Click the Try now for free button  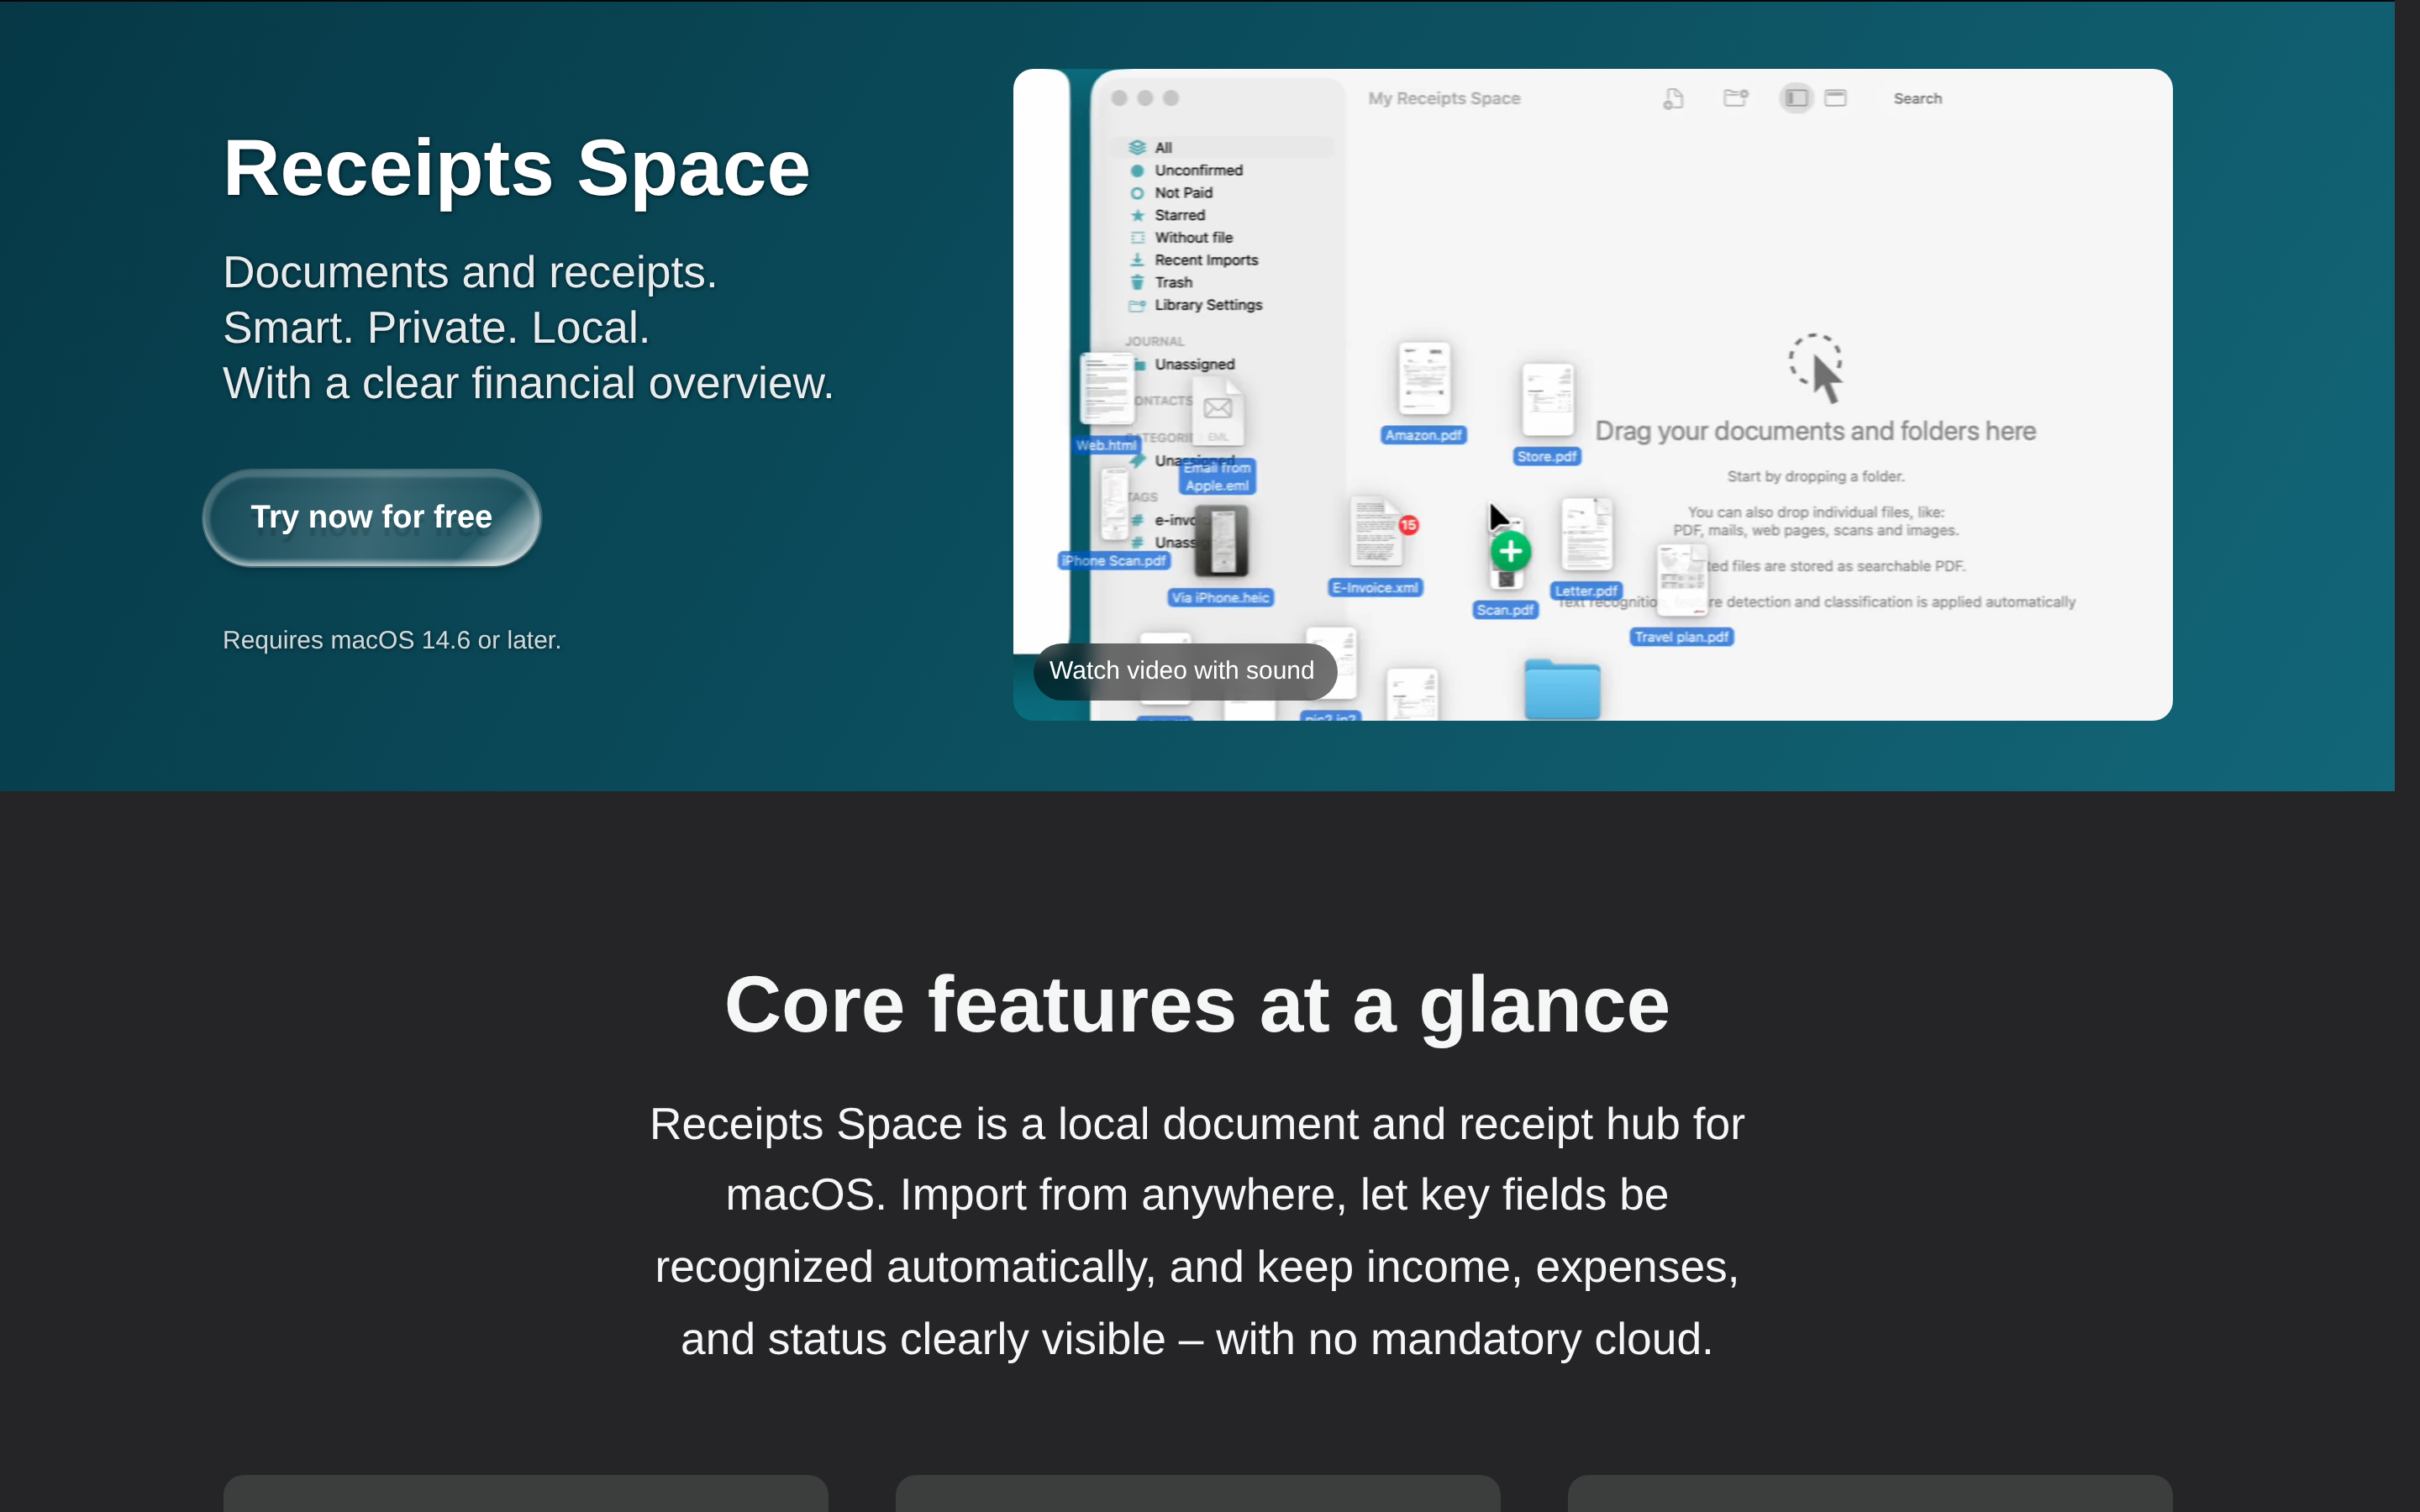(371, 517)
